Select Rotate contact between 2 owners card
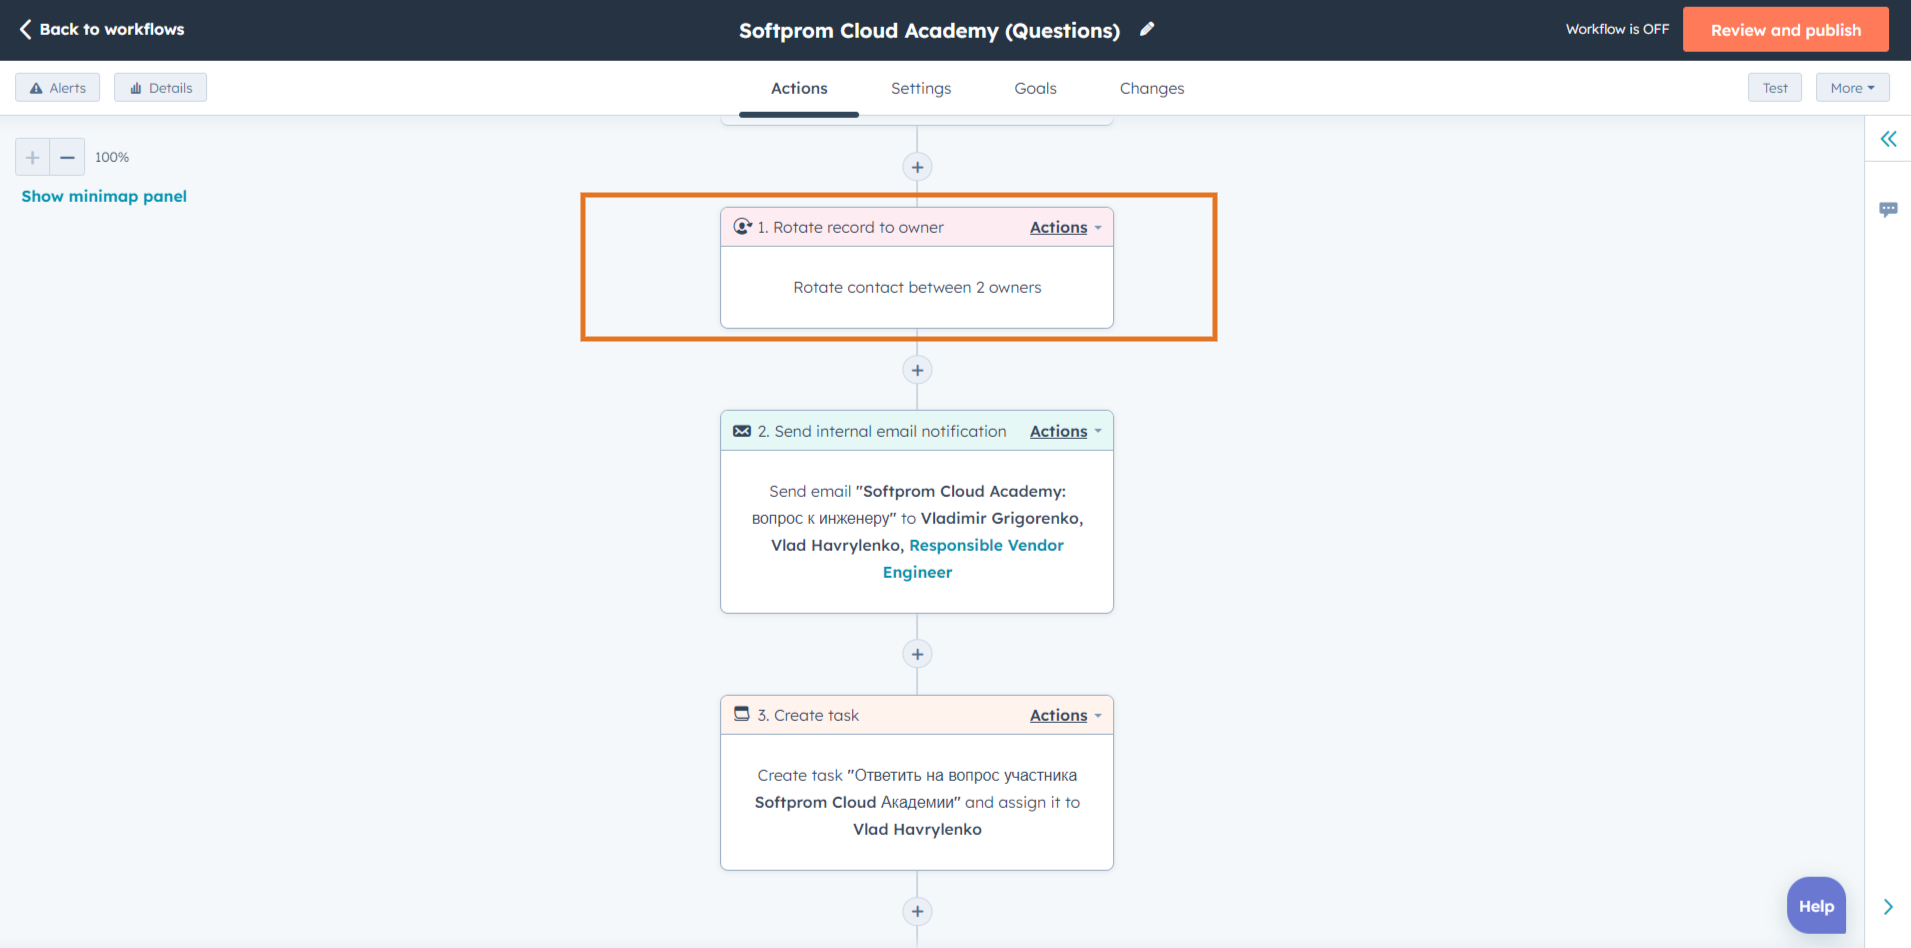 [x=917, y=287]
